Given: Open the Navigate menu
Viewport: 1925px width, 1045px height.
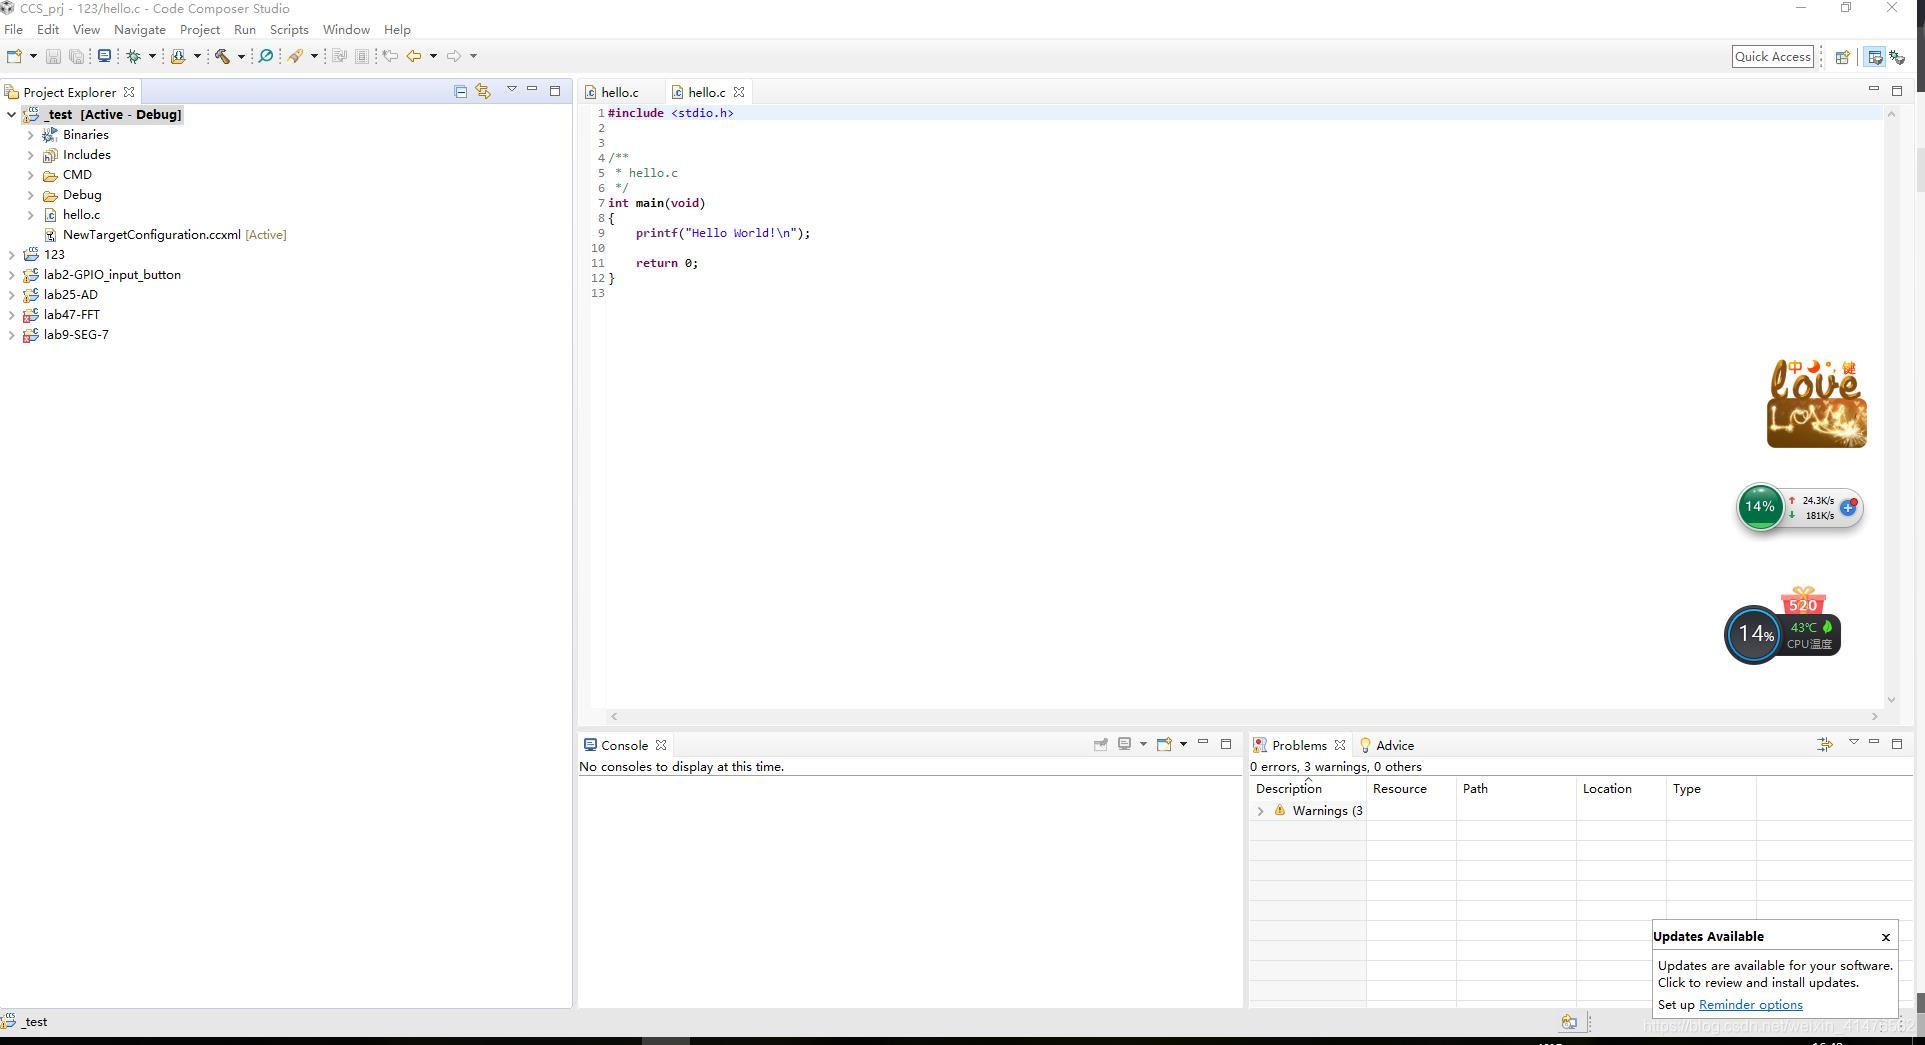Looking at the screenshot, I should tap(140, 30).
